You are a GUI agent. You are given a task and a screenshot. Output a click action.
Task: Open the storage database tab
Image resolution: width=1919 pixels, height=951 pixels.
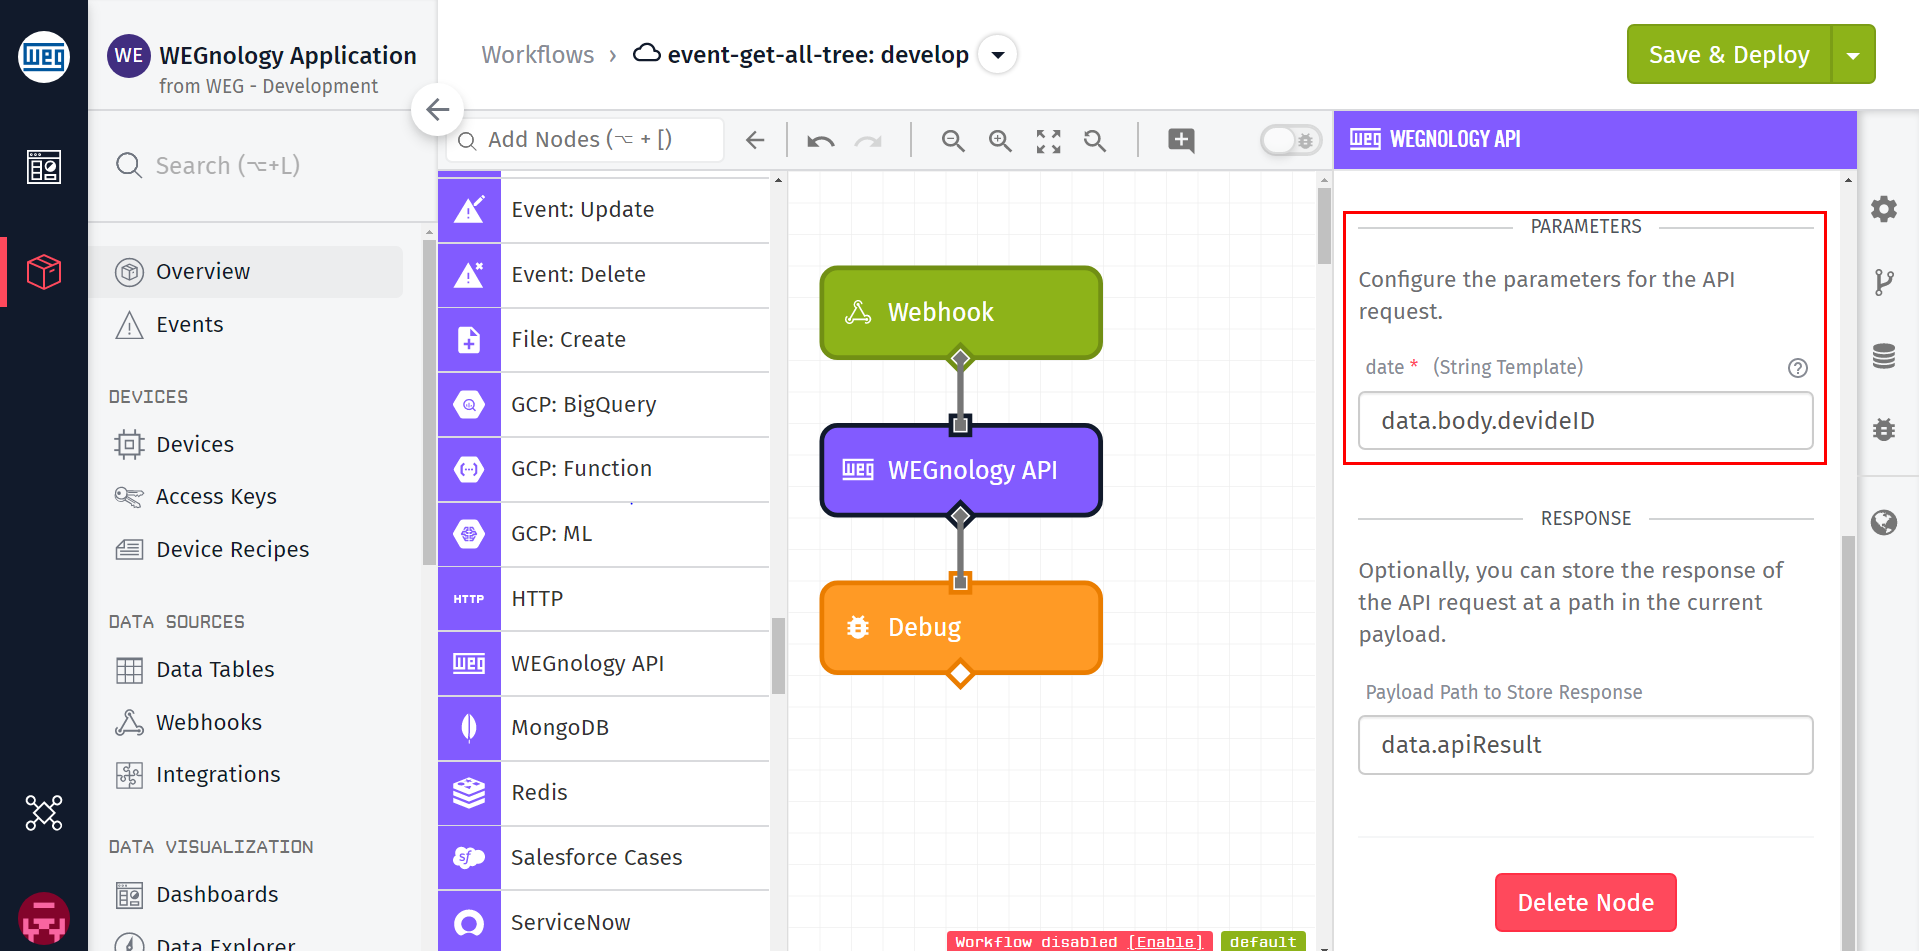click(1884, 356)
